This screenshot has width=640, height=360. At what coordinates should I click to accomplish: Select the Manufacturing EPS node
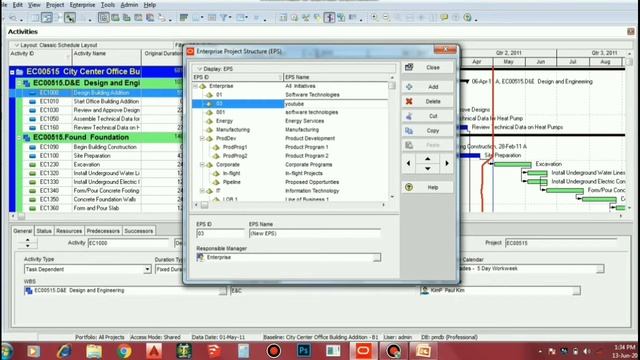tap(290, 130)
